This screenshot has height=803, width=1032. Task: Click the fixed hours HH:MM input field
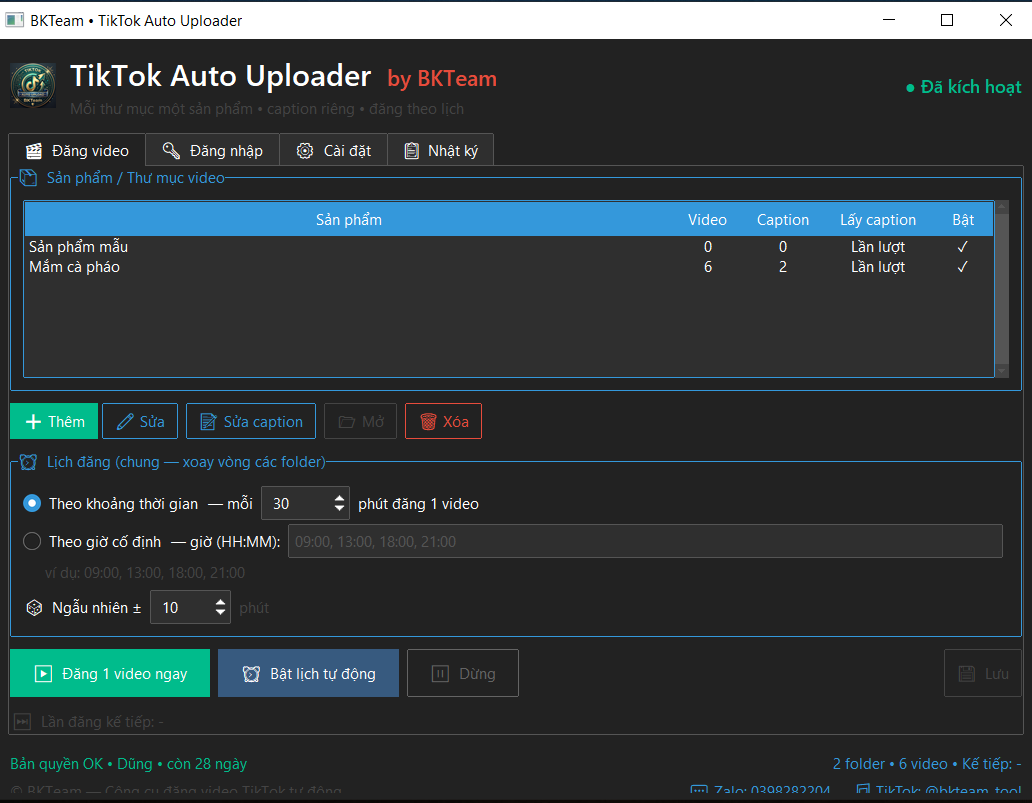click(x=645, y=541)
